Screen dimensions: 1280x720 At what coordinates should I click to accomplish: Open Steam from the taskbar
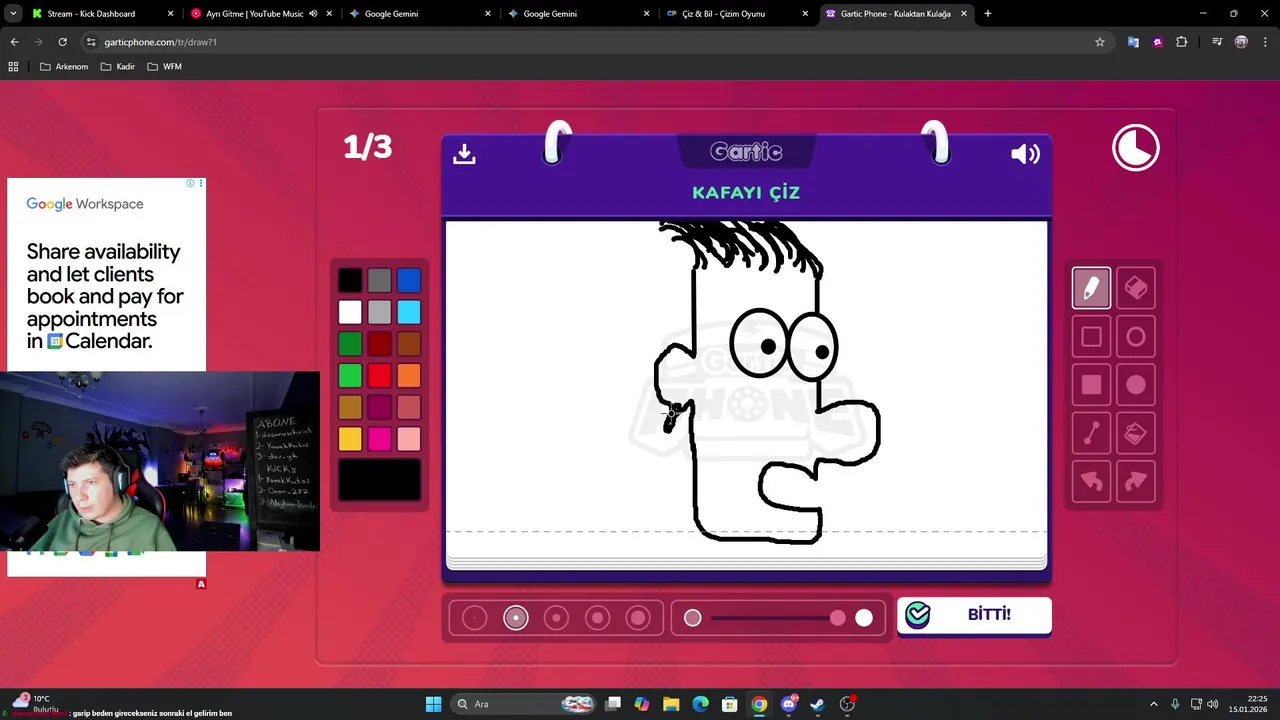click(x=818, y=704)
